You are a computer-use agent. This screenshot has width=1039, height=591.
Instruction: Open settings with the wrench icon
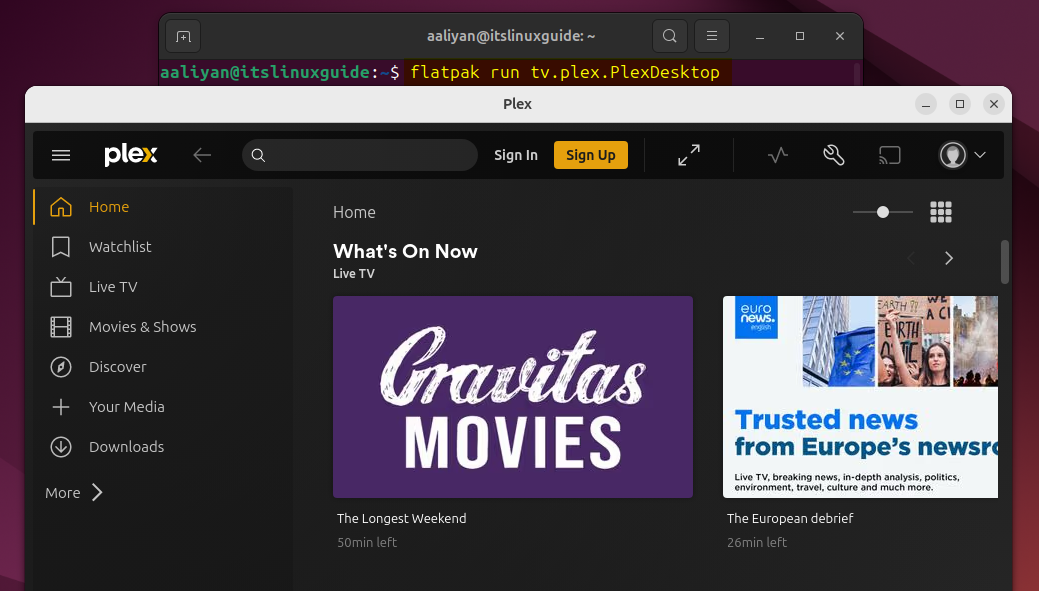tap(834, 155)
